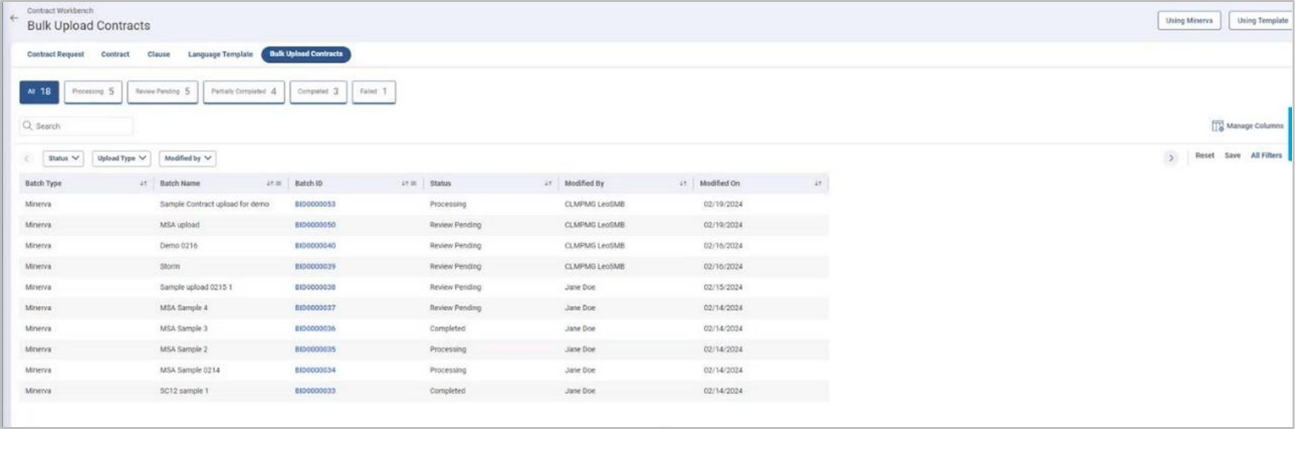Open the Language Template tab

(x=220, y=54)
